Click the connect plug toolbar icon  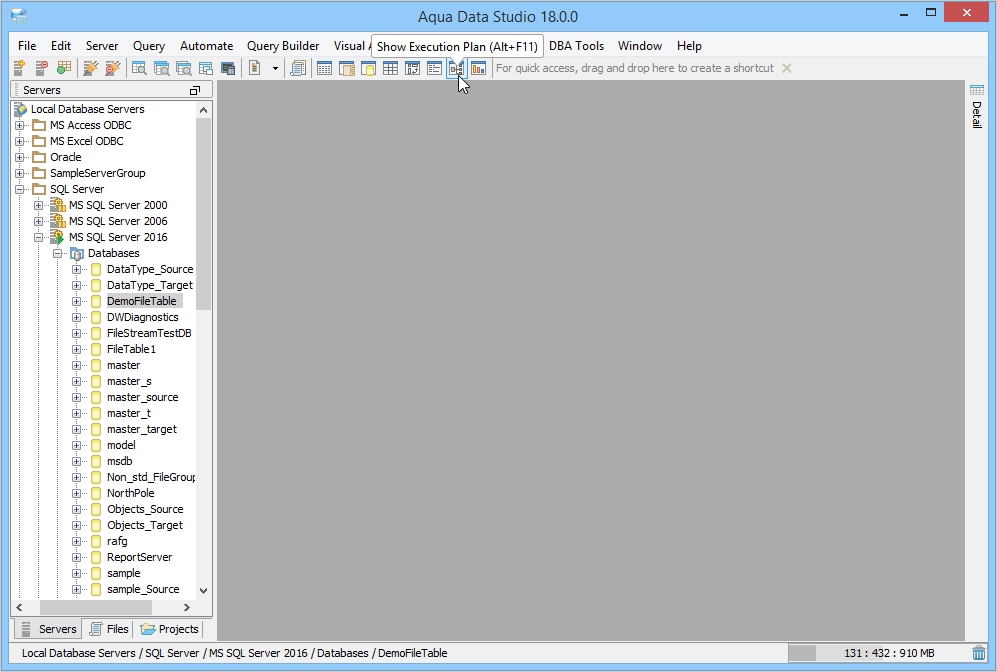(91, 68)
